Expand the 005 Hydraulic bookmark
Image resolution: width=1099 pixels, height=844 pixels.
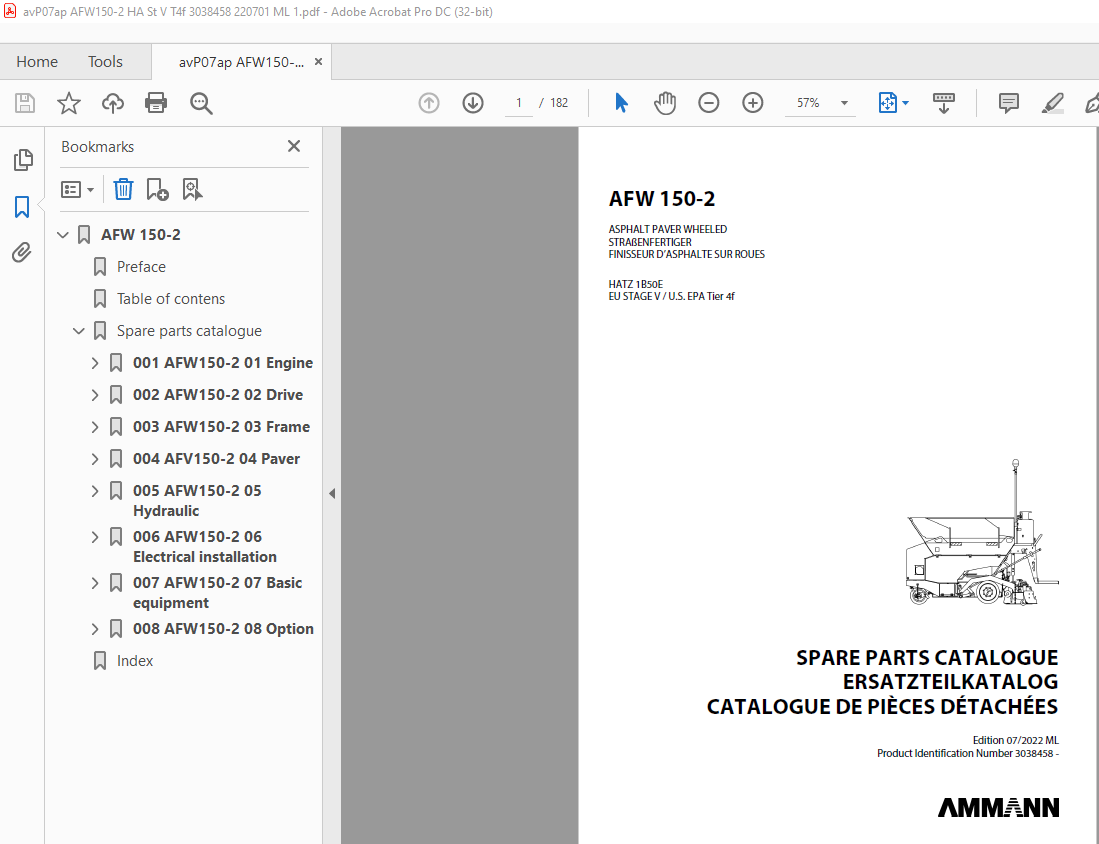95,491
